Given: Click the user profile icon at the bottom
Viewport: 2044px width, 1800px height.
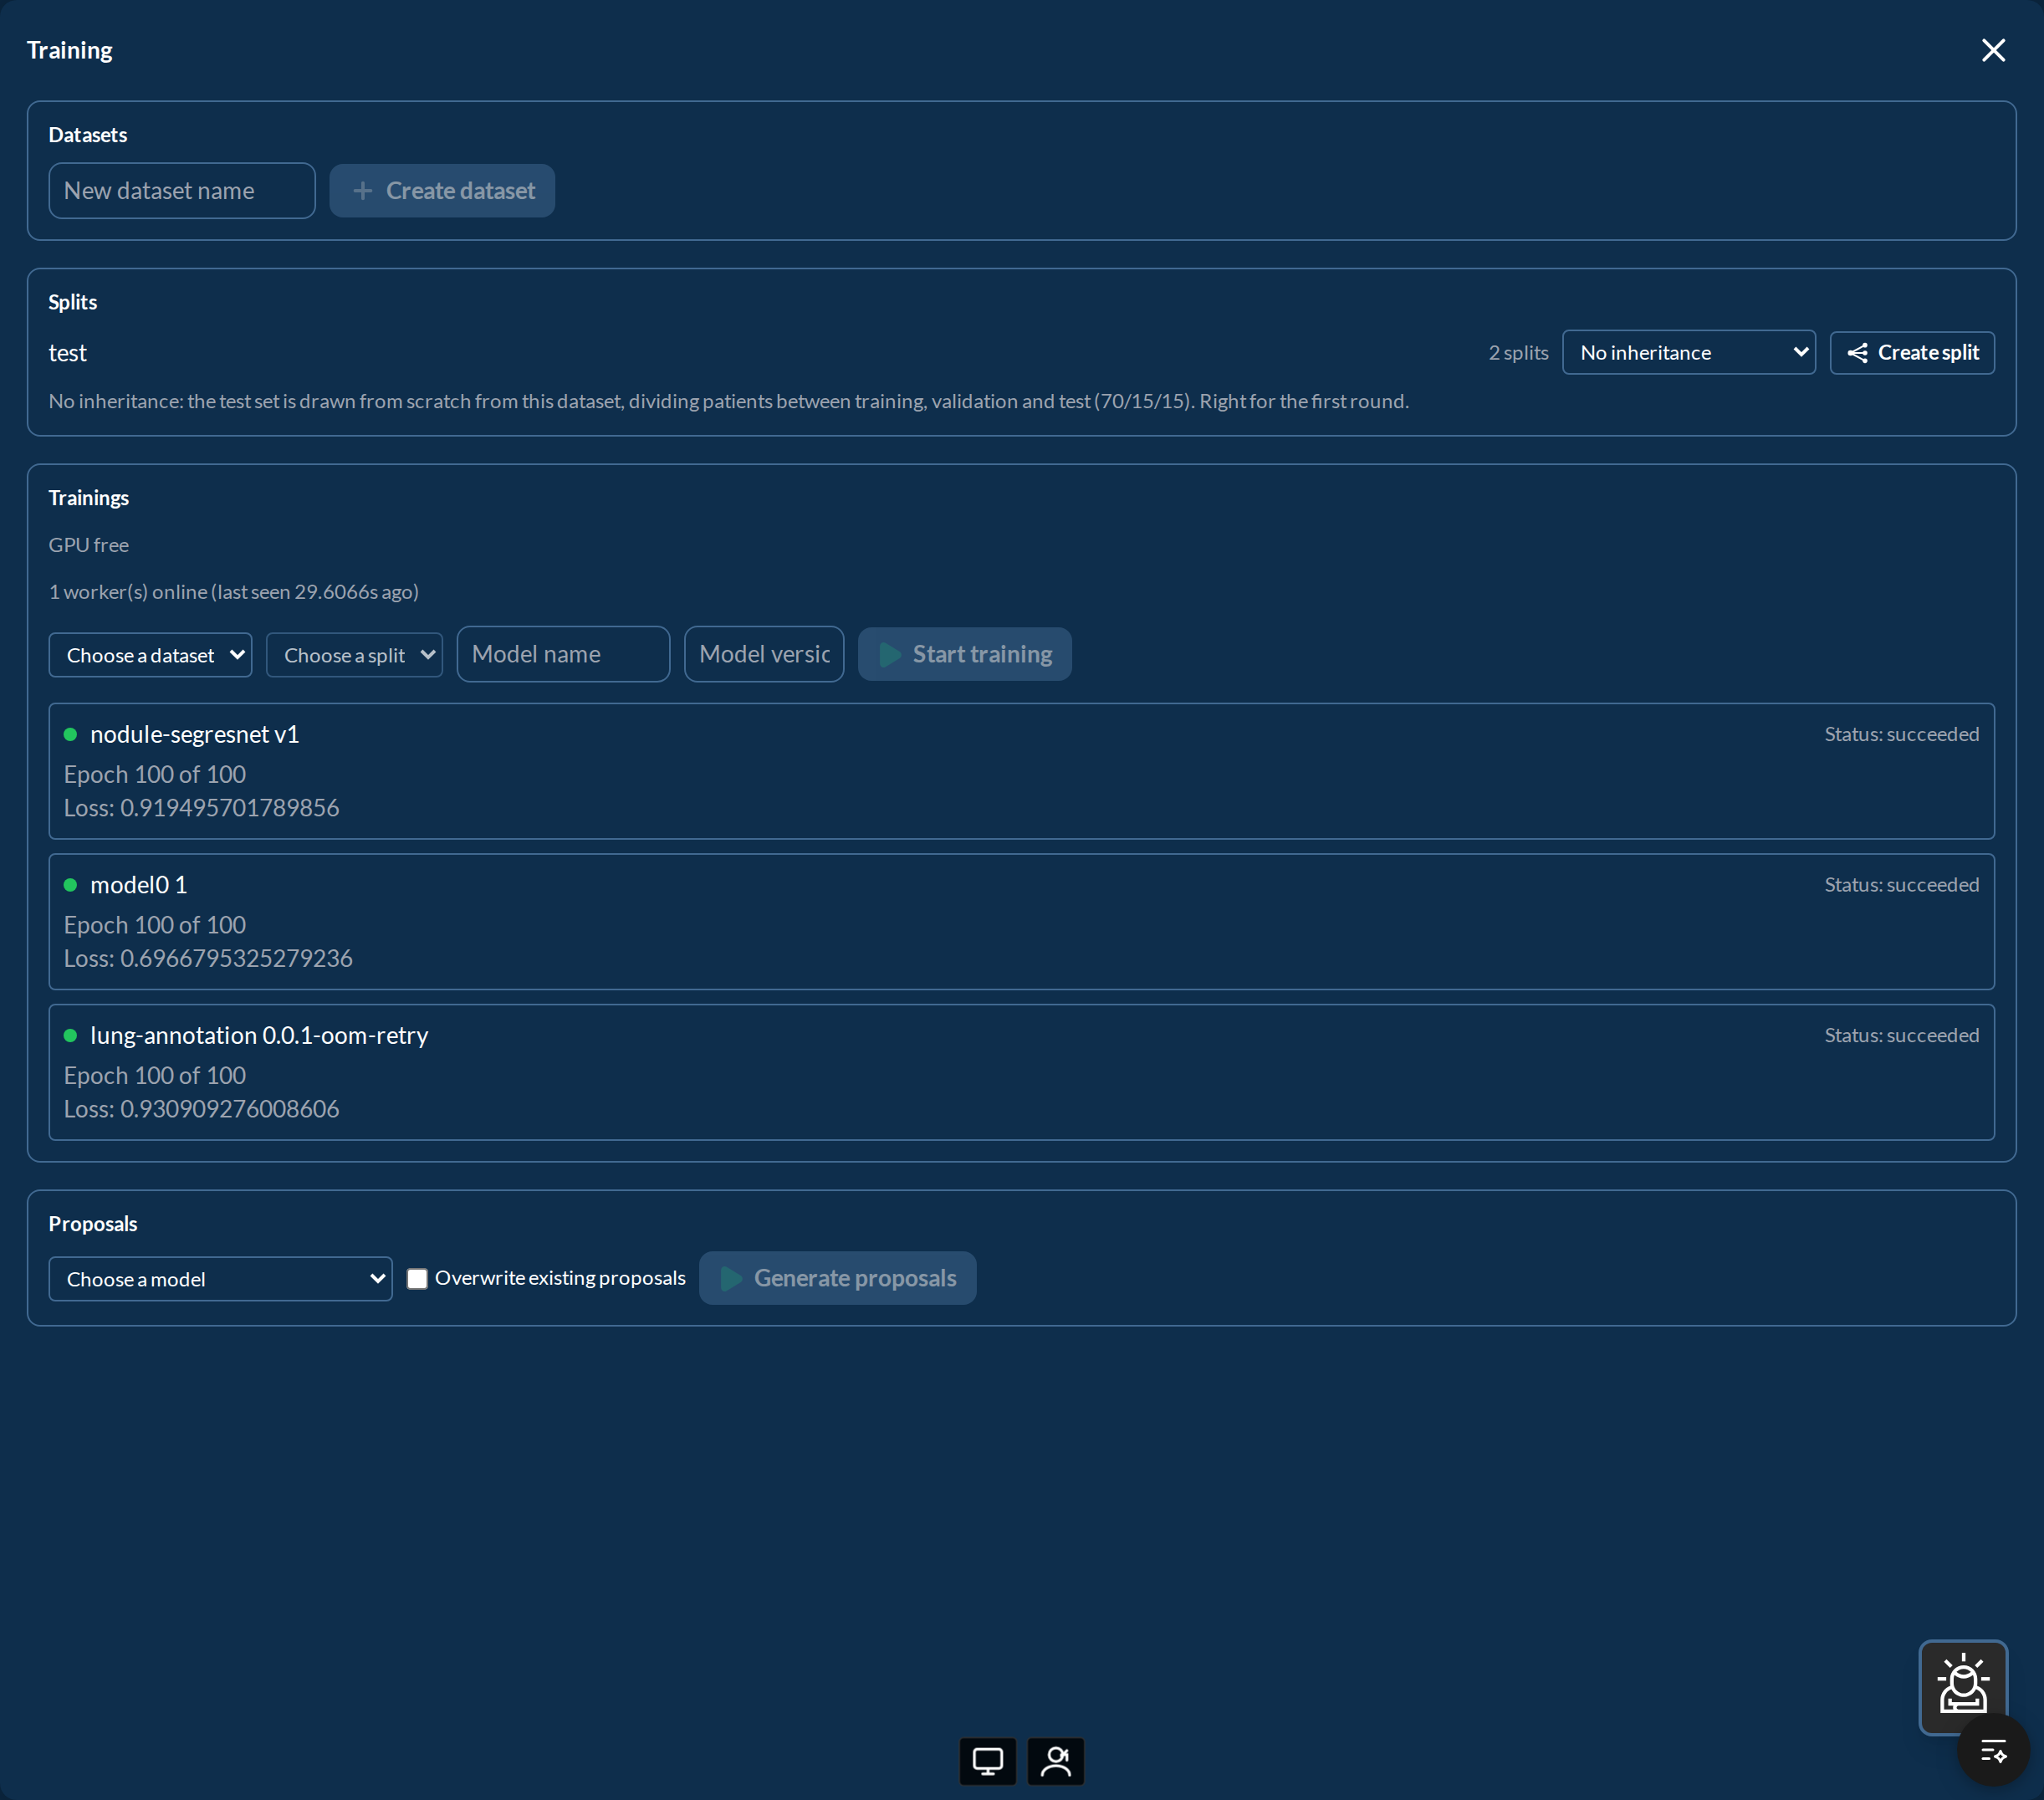Looking at the screenshot, I should 1055,1761.
